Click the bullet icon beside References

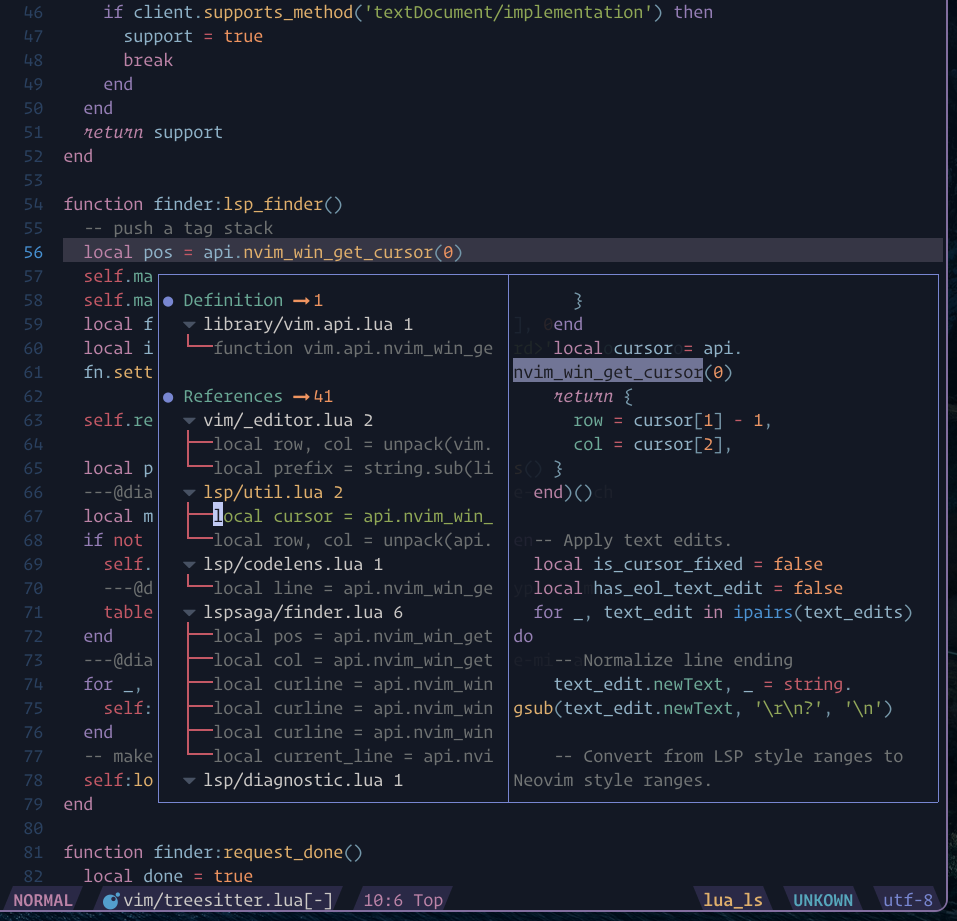click(168, 397)
